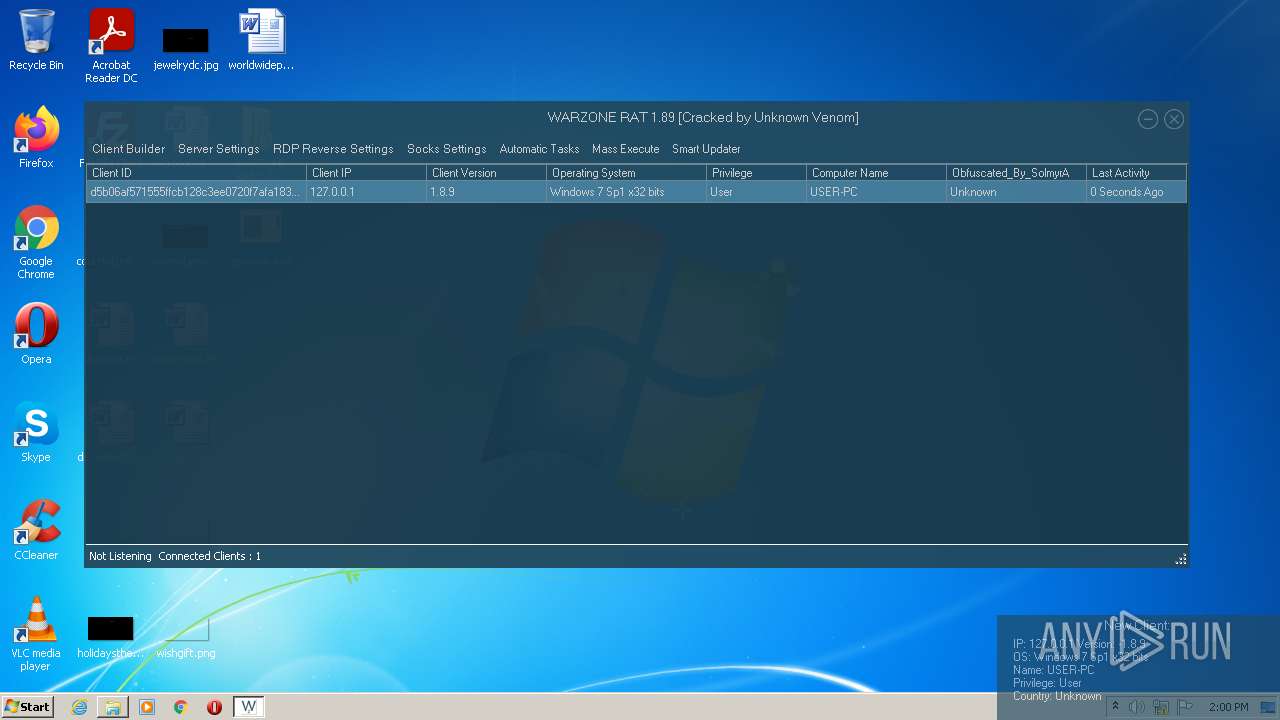Screen dimensions: 1280x720
Task: Open the Recycle Bin desktop icon
Action: click(x=36, y=40)
